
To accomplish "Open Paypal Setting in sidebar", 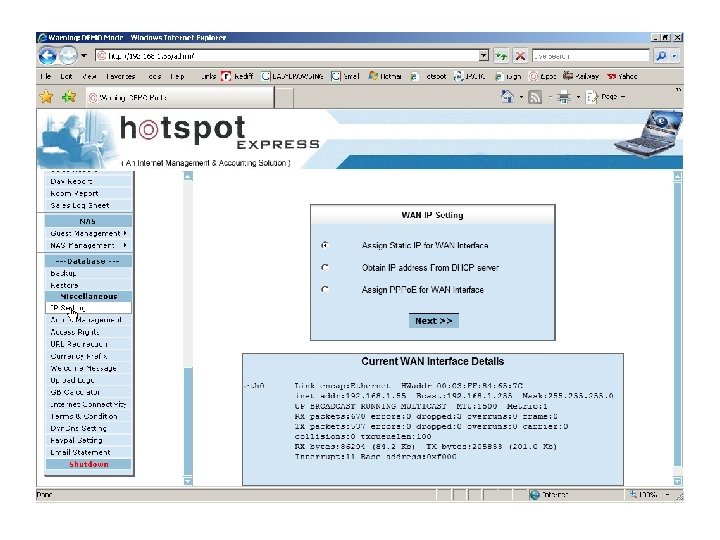I will 89,440.
